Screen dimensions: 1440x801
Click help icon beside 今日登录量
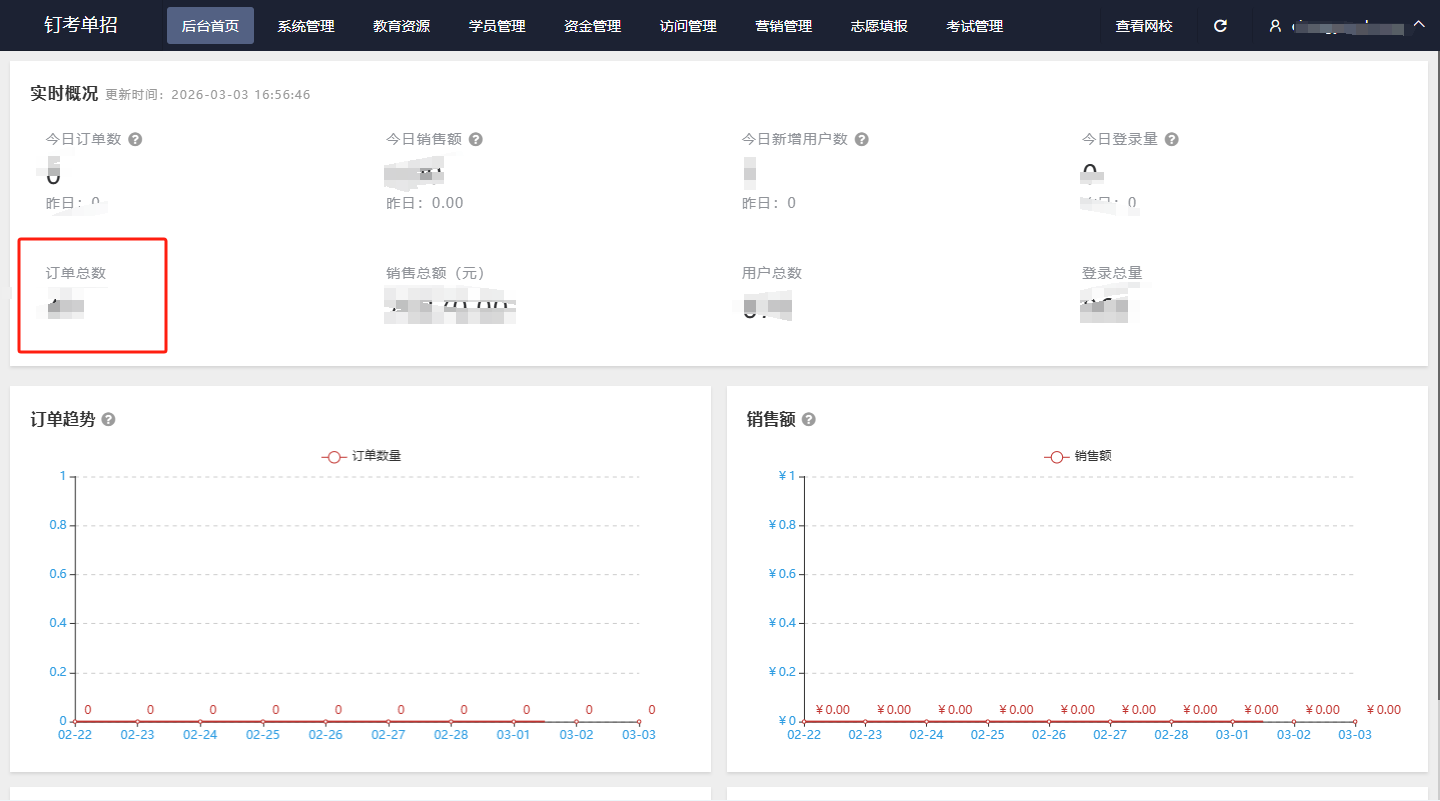[x=1171, y=139]
